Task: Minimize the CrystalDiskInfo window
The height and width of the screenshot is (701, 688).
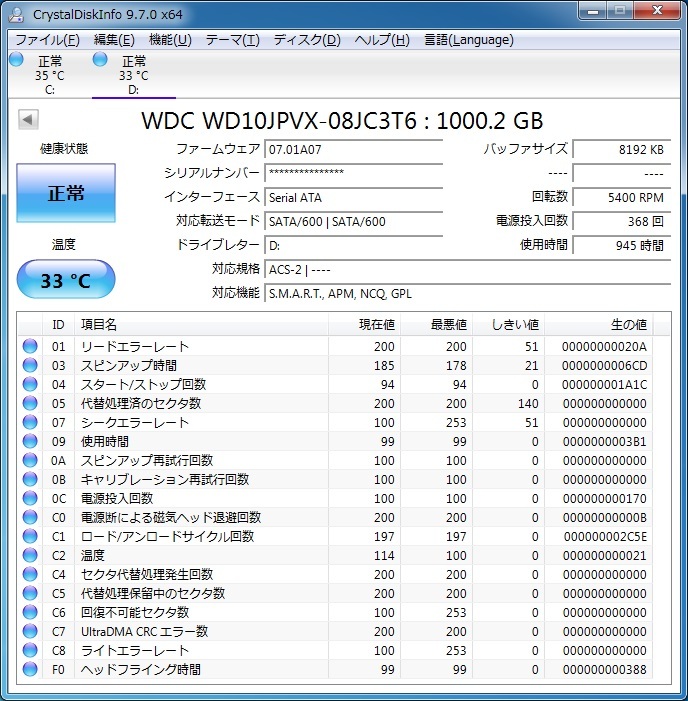Action: [x=593, y=11]
